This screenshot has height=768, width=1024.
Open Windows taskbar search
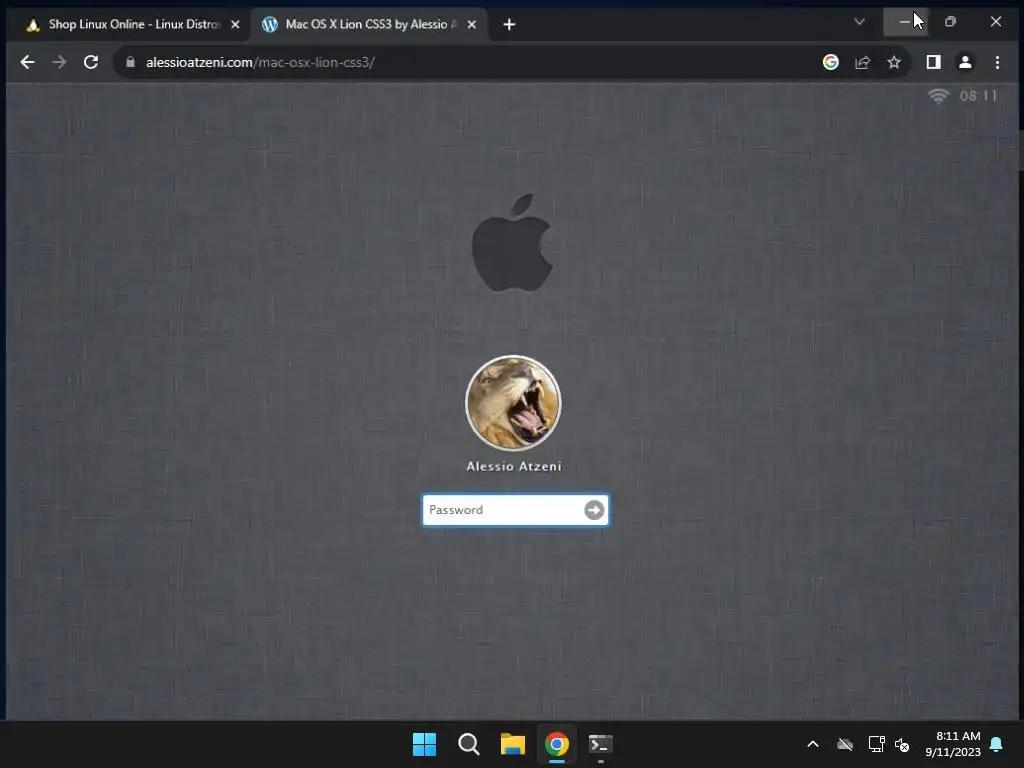click(468, 744)
